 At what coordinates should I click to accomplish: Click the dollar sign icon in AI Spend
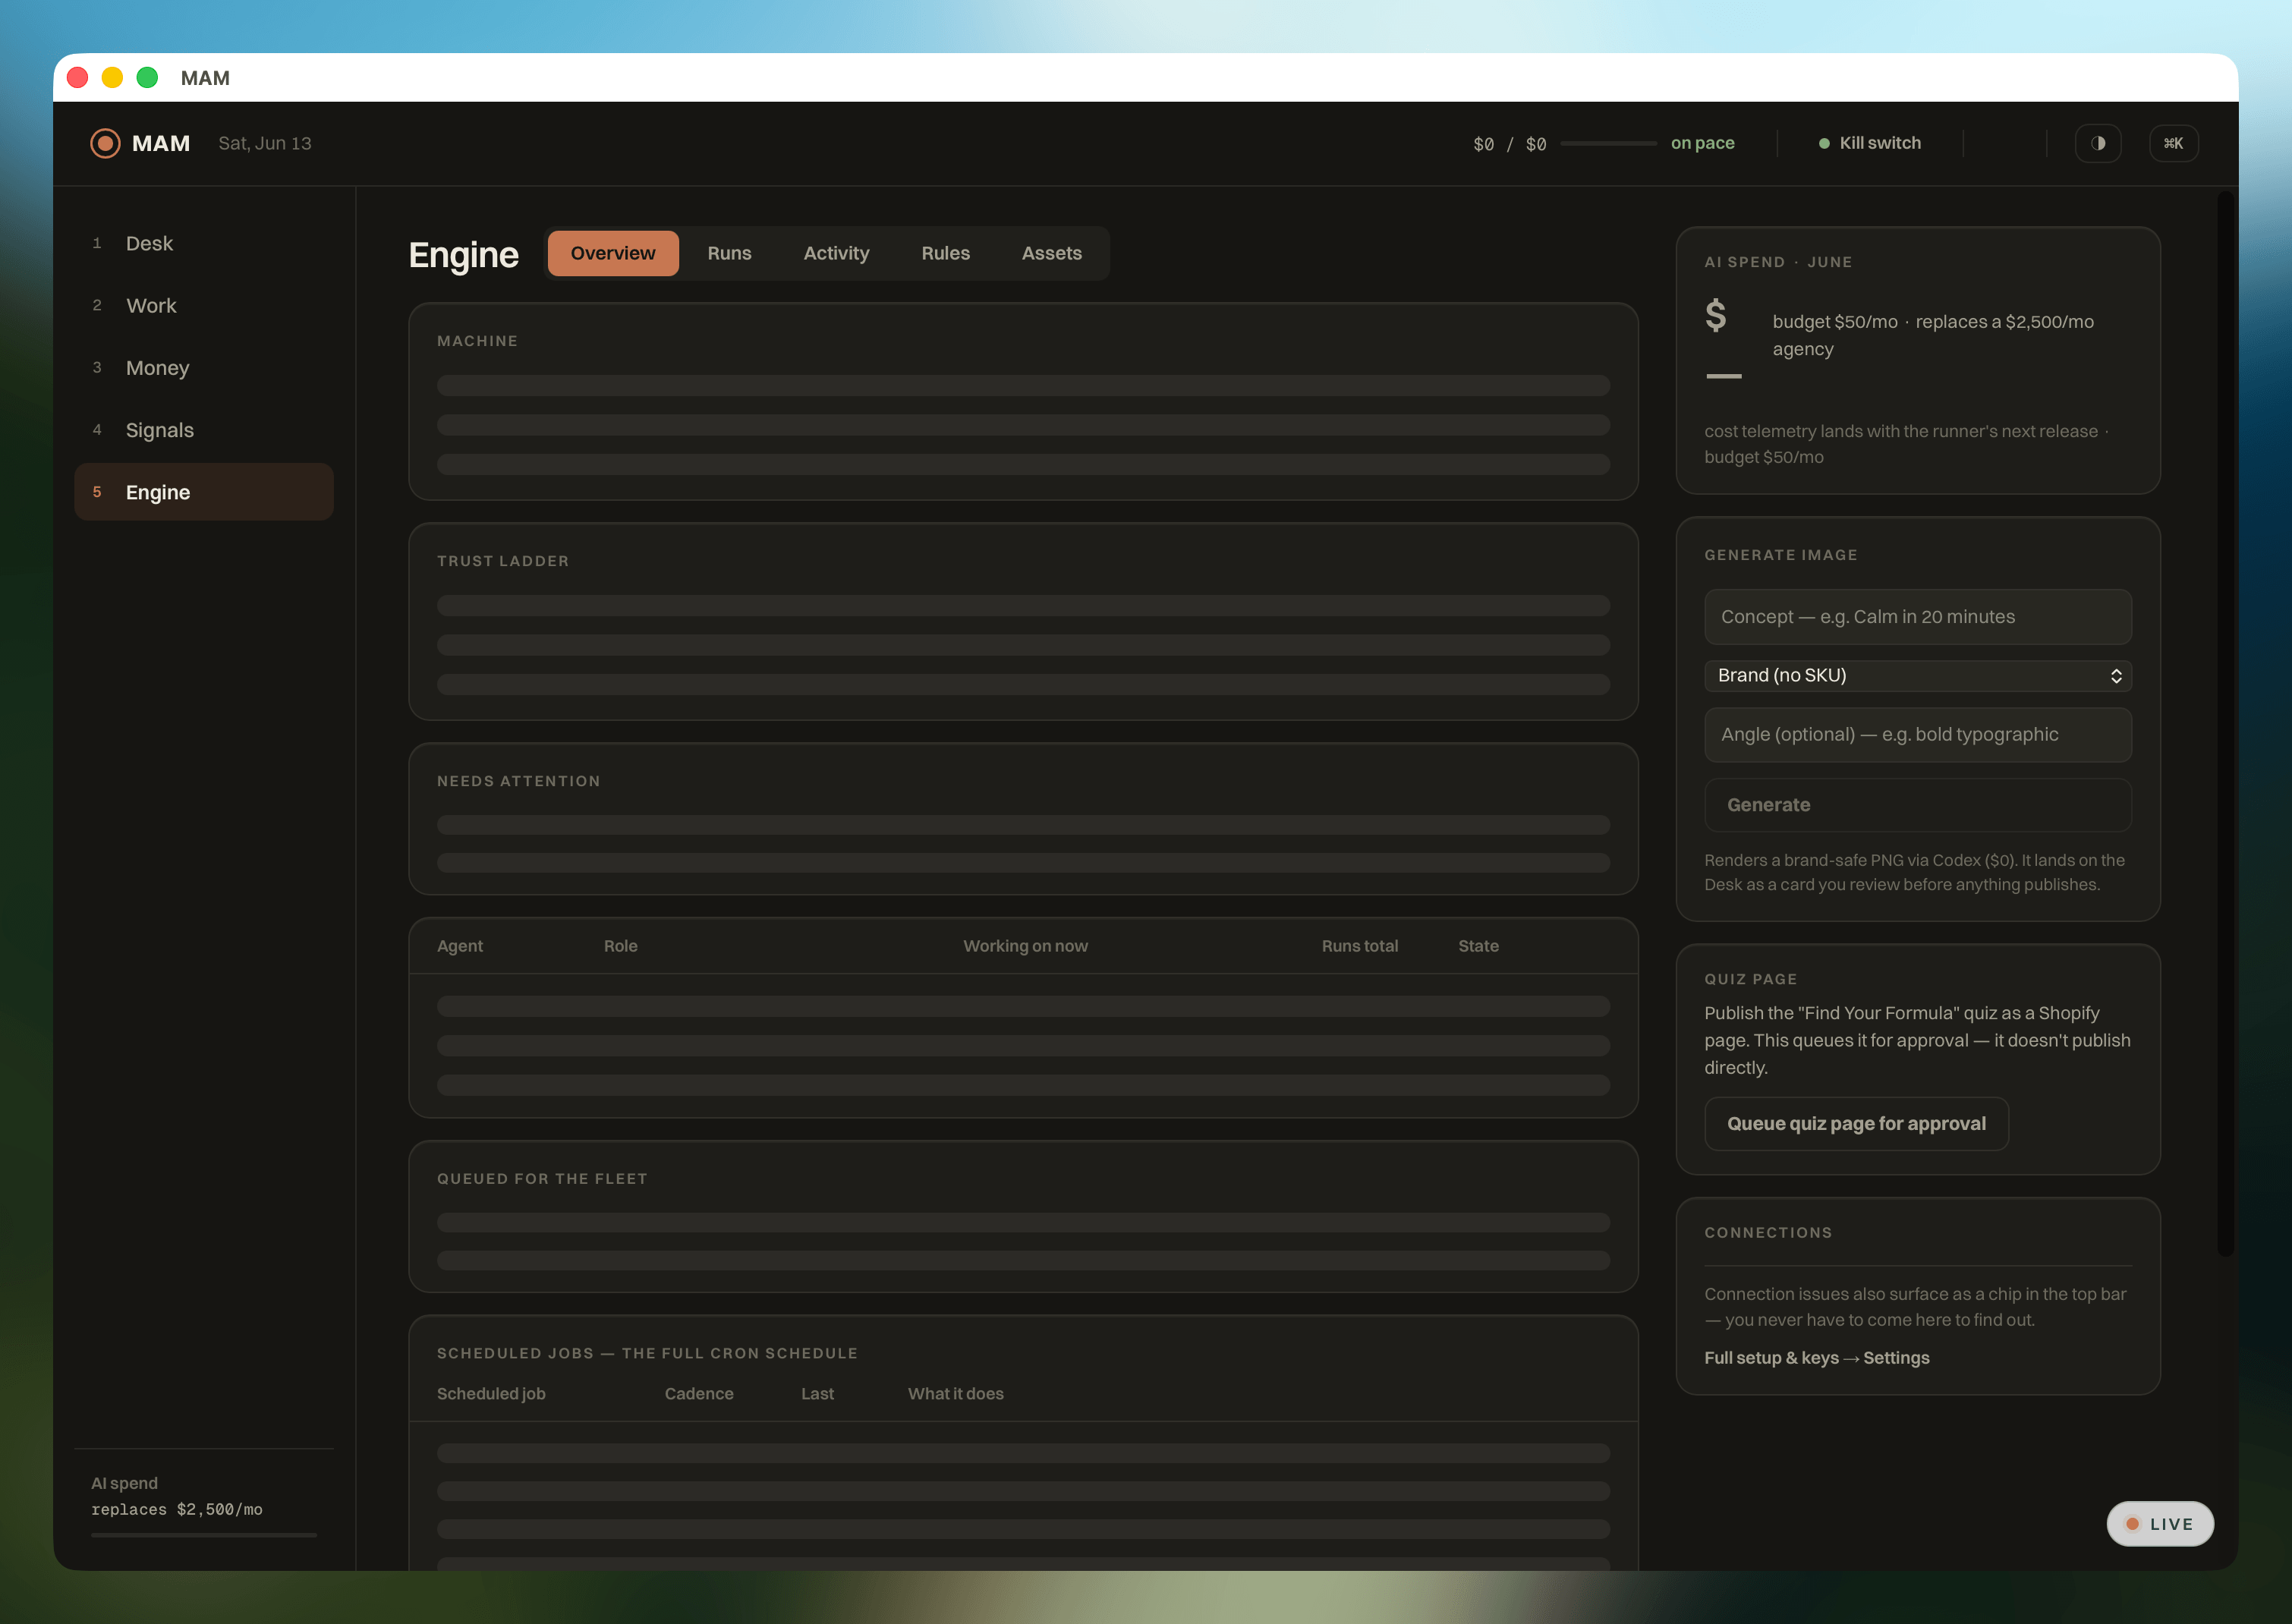tap(1716, 316)
